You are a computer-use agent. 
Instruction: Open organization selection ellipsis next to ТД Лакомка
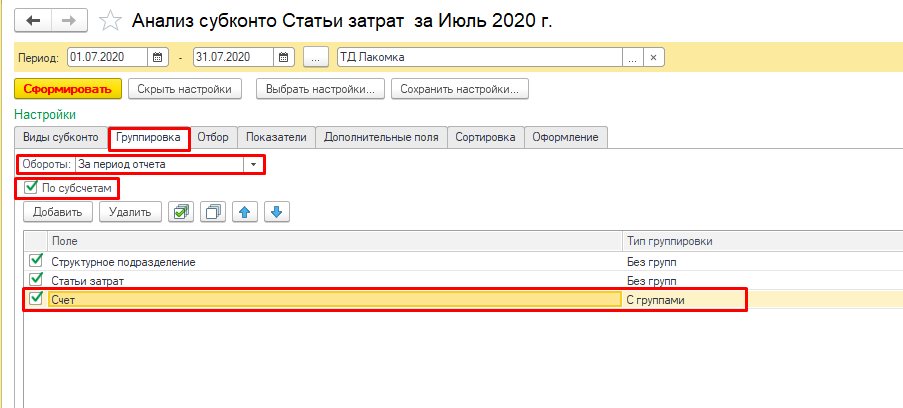pos(632,57)
